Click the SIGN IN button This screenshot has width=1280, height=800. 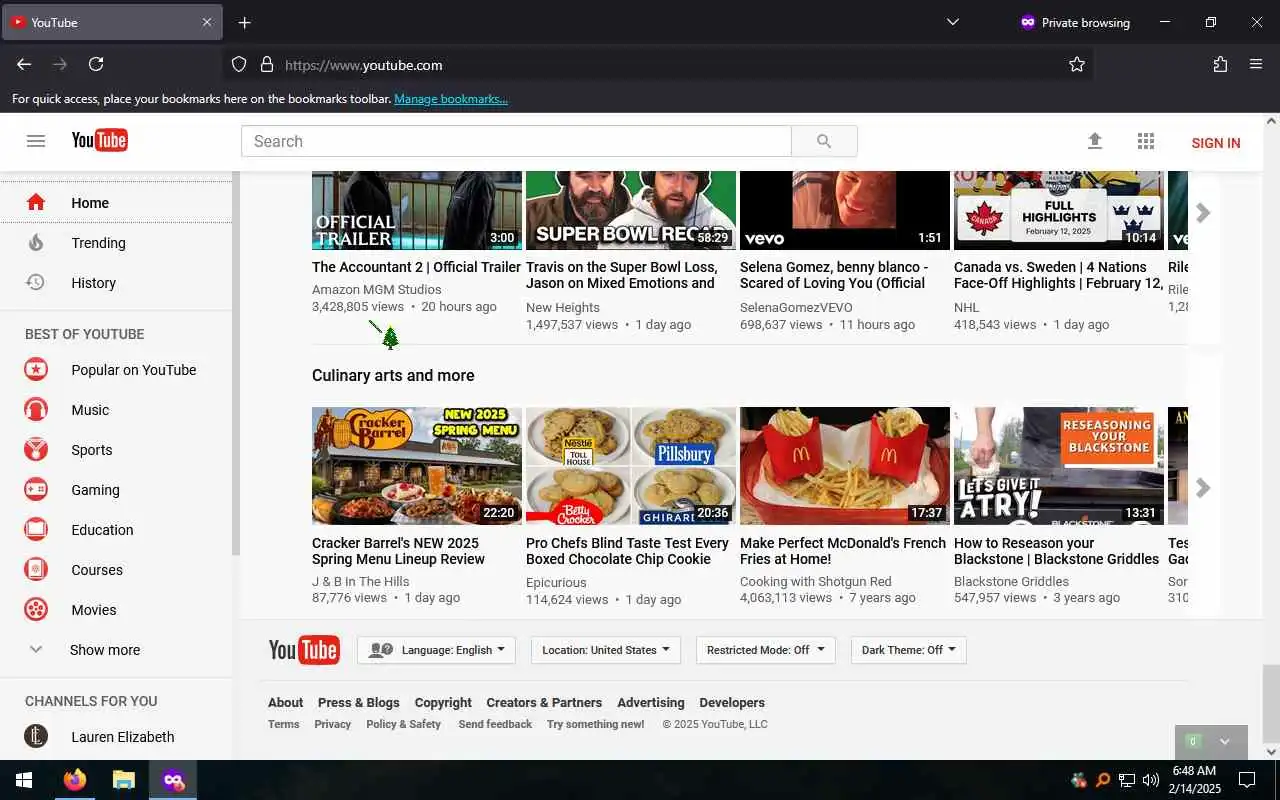click(x=1215, y=143)
